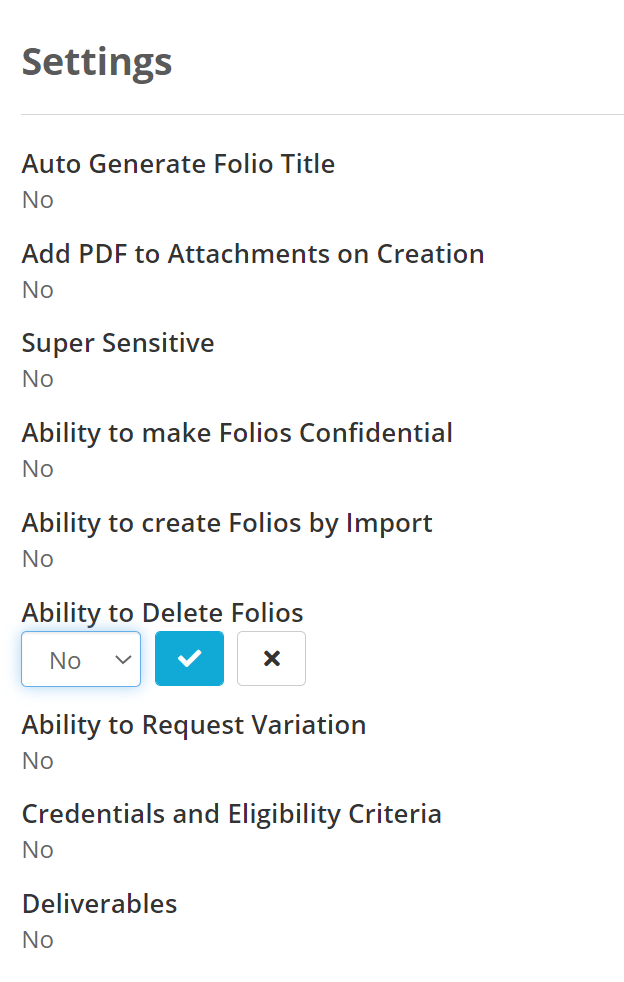Edit the Auto Generate Folio Title value
Screen dimensions: 624x982
[x=38, y=200]
